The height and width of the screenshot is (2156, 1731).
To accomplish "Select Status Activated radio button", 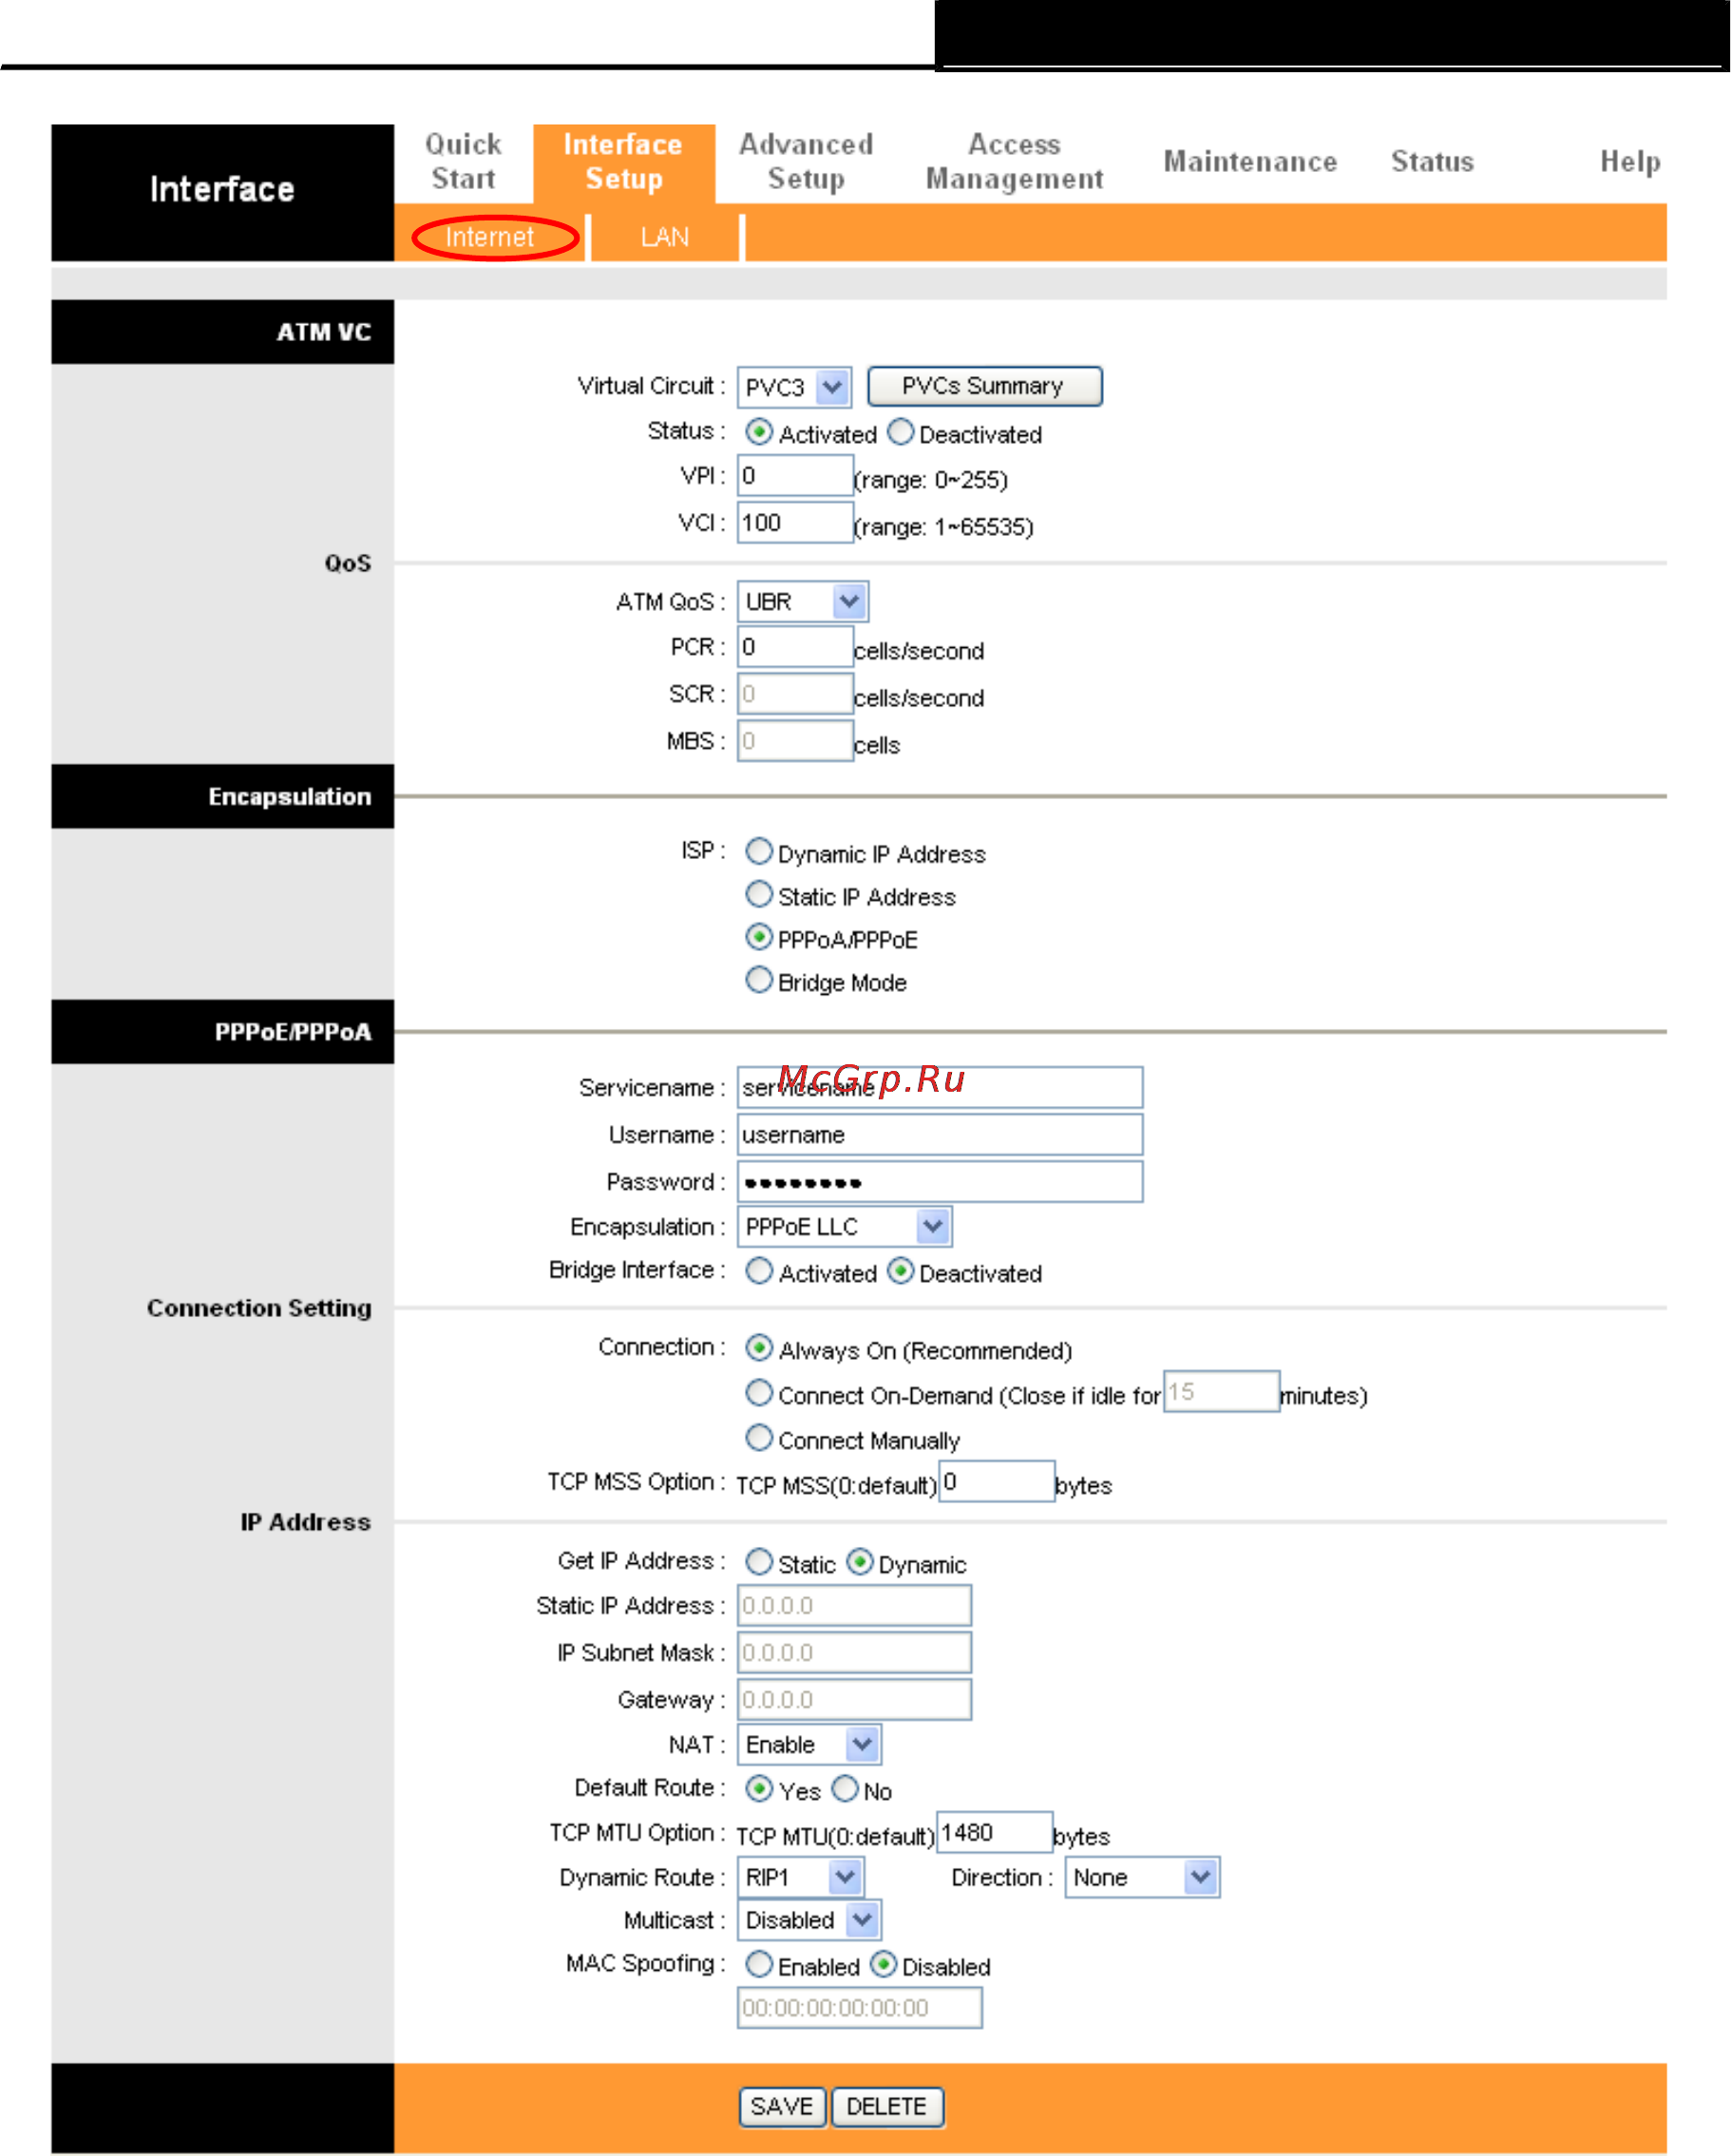I will pyautogui.click(x=759, y=432).
